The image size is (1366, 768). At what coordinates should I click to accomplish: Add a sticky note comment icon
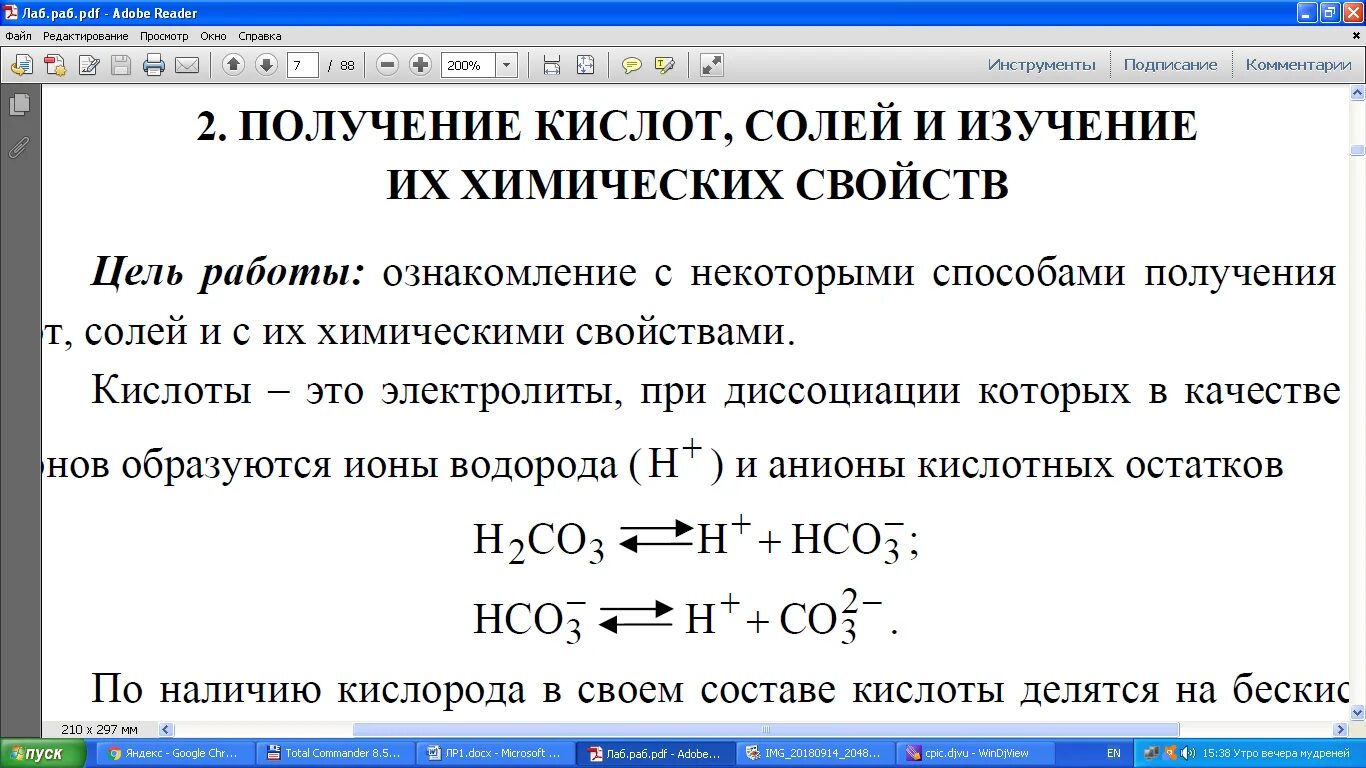click(632, 66)
